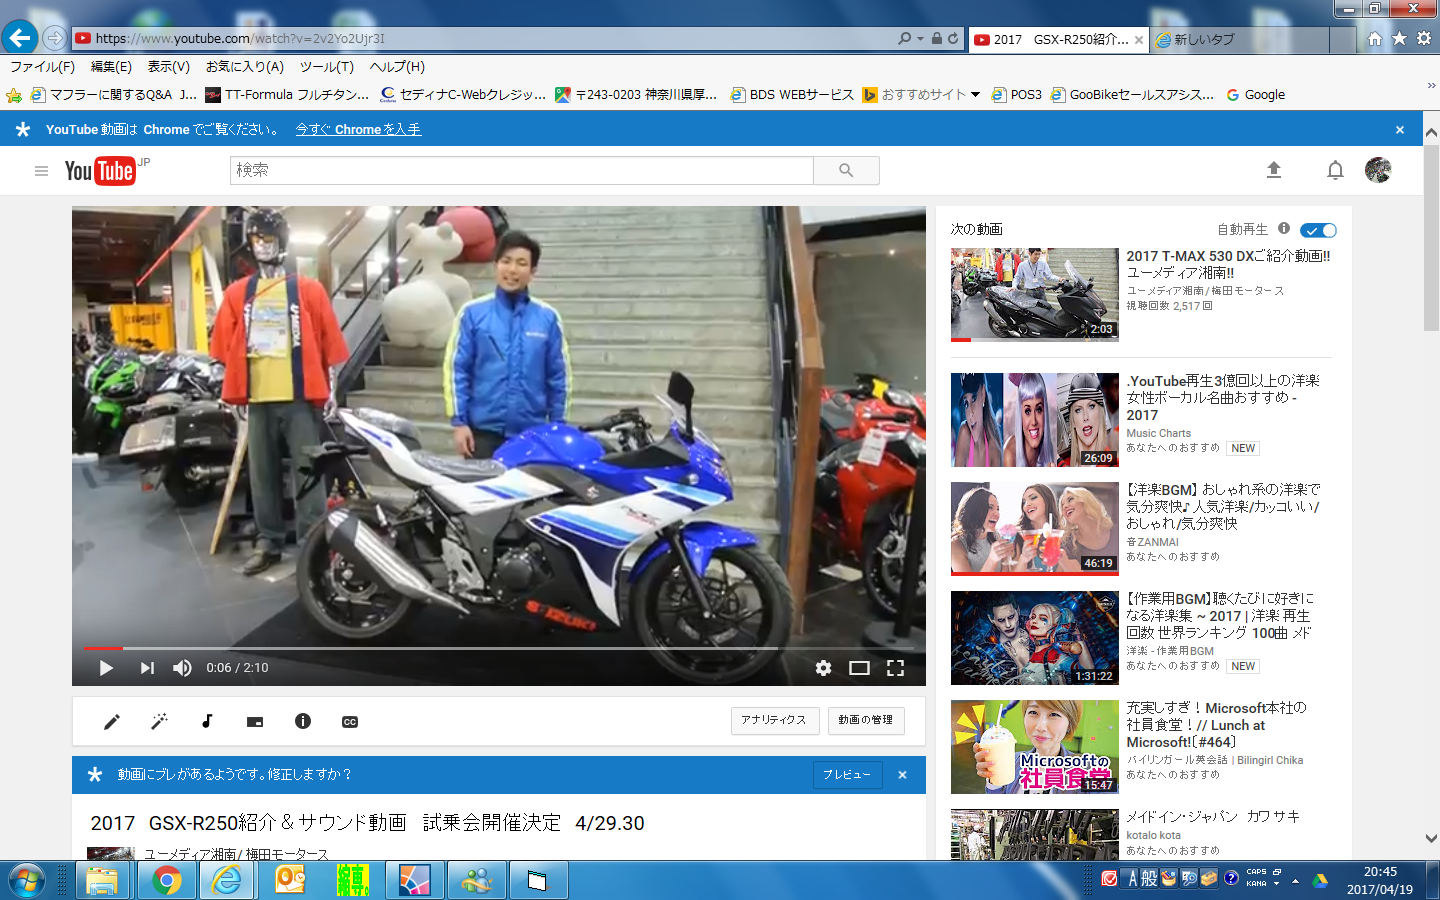Skip to the next video
Screen dimensions: 1440x900
(147, 668)
